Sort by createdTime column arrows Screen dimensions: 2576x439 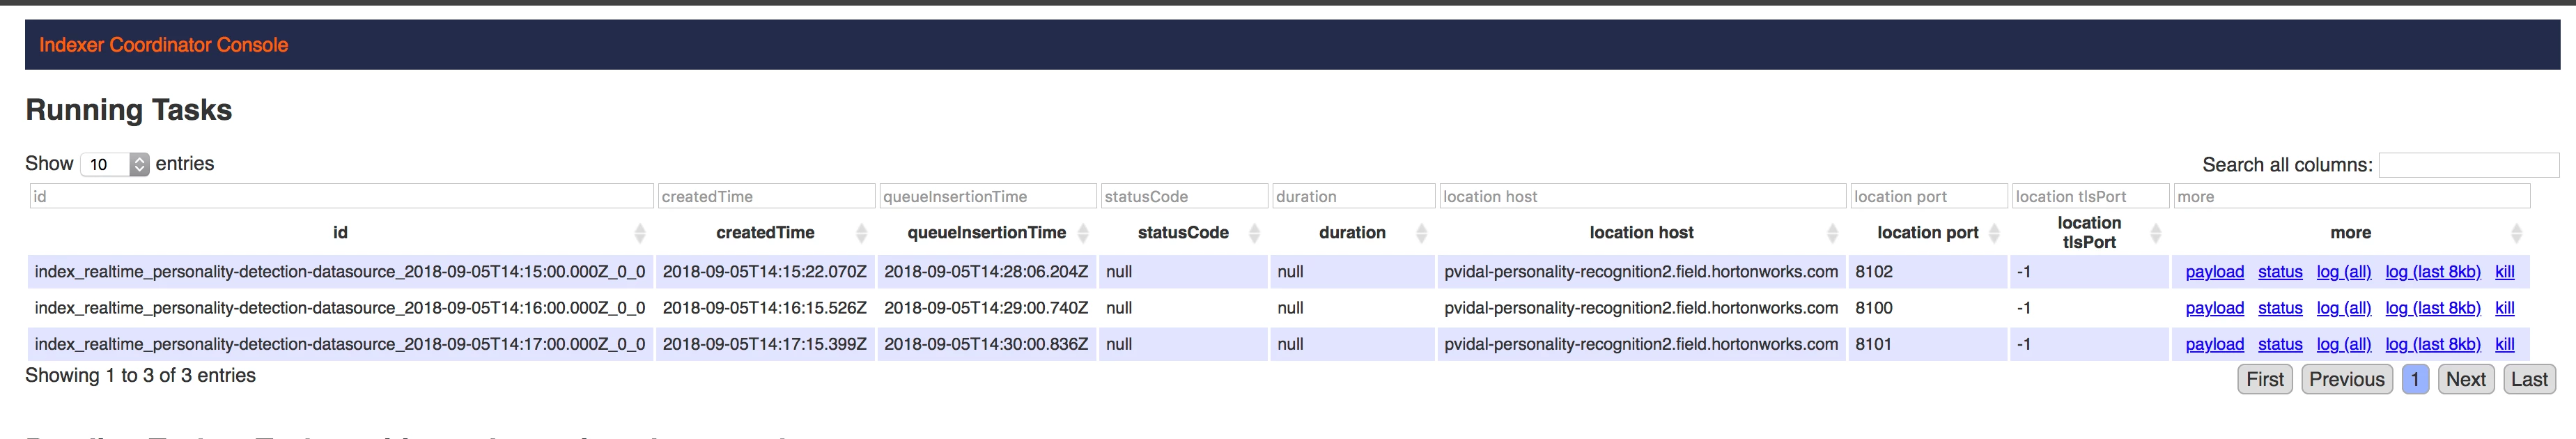click(861, 233)
